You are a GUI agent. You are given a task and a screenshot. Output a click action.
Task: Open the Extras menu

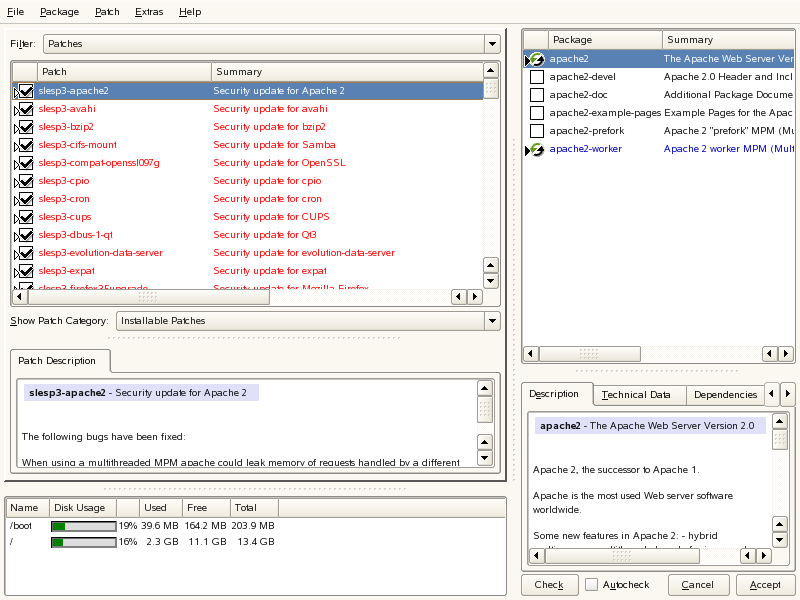[149, 12]
